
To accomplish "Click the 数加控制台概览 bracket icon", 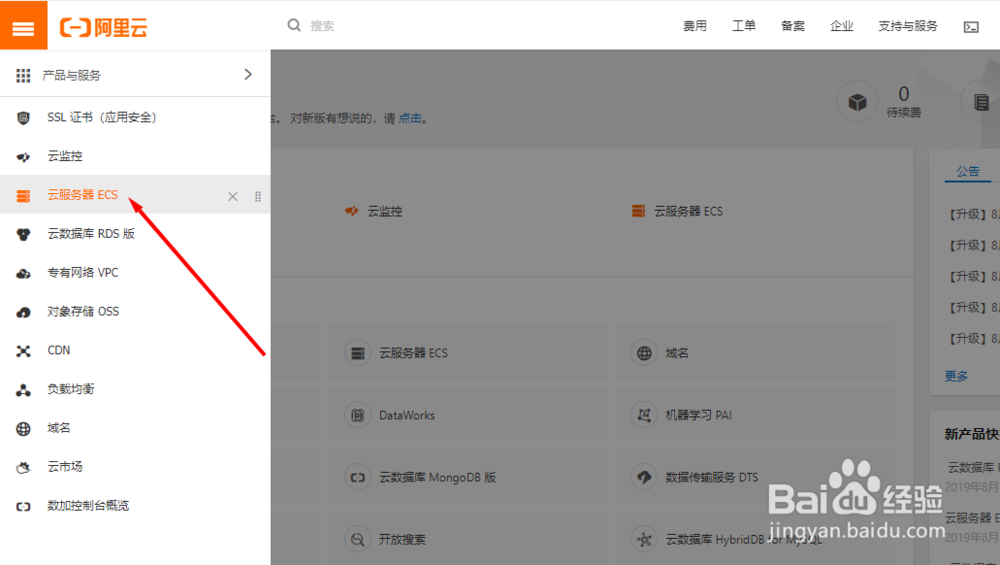I will coord(24,507).
